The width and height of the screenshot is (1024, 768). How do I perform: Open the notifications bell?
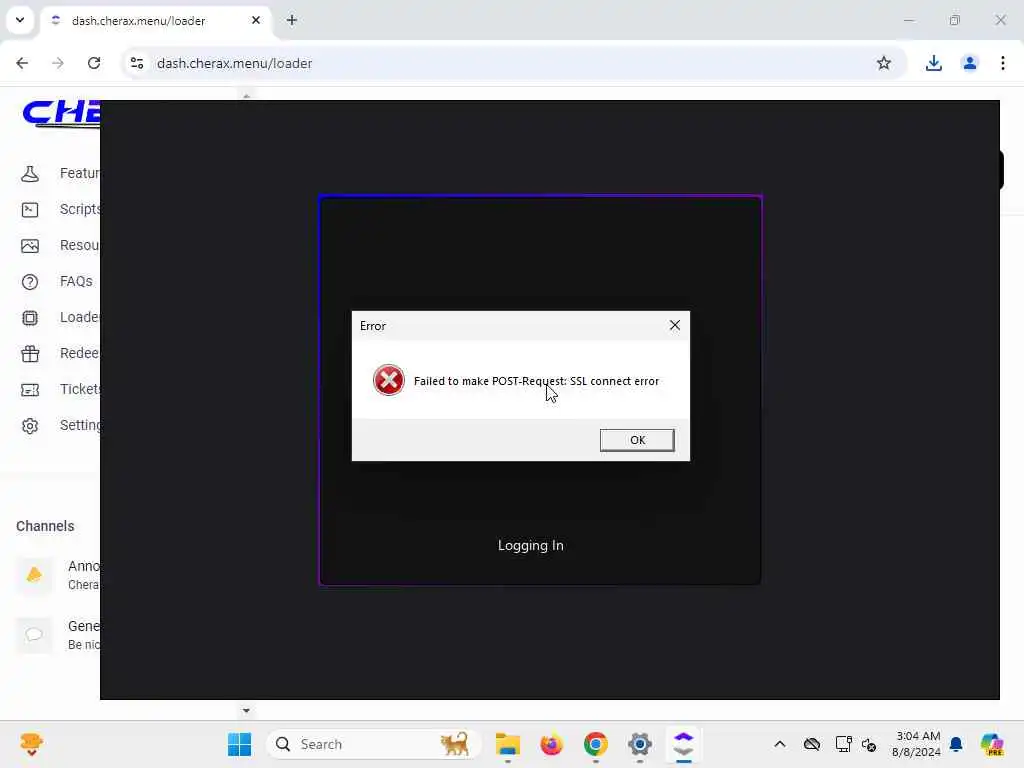(x=956, y=744)
